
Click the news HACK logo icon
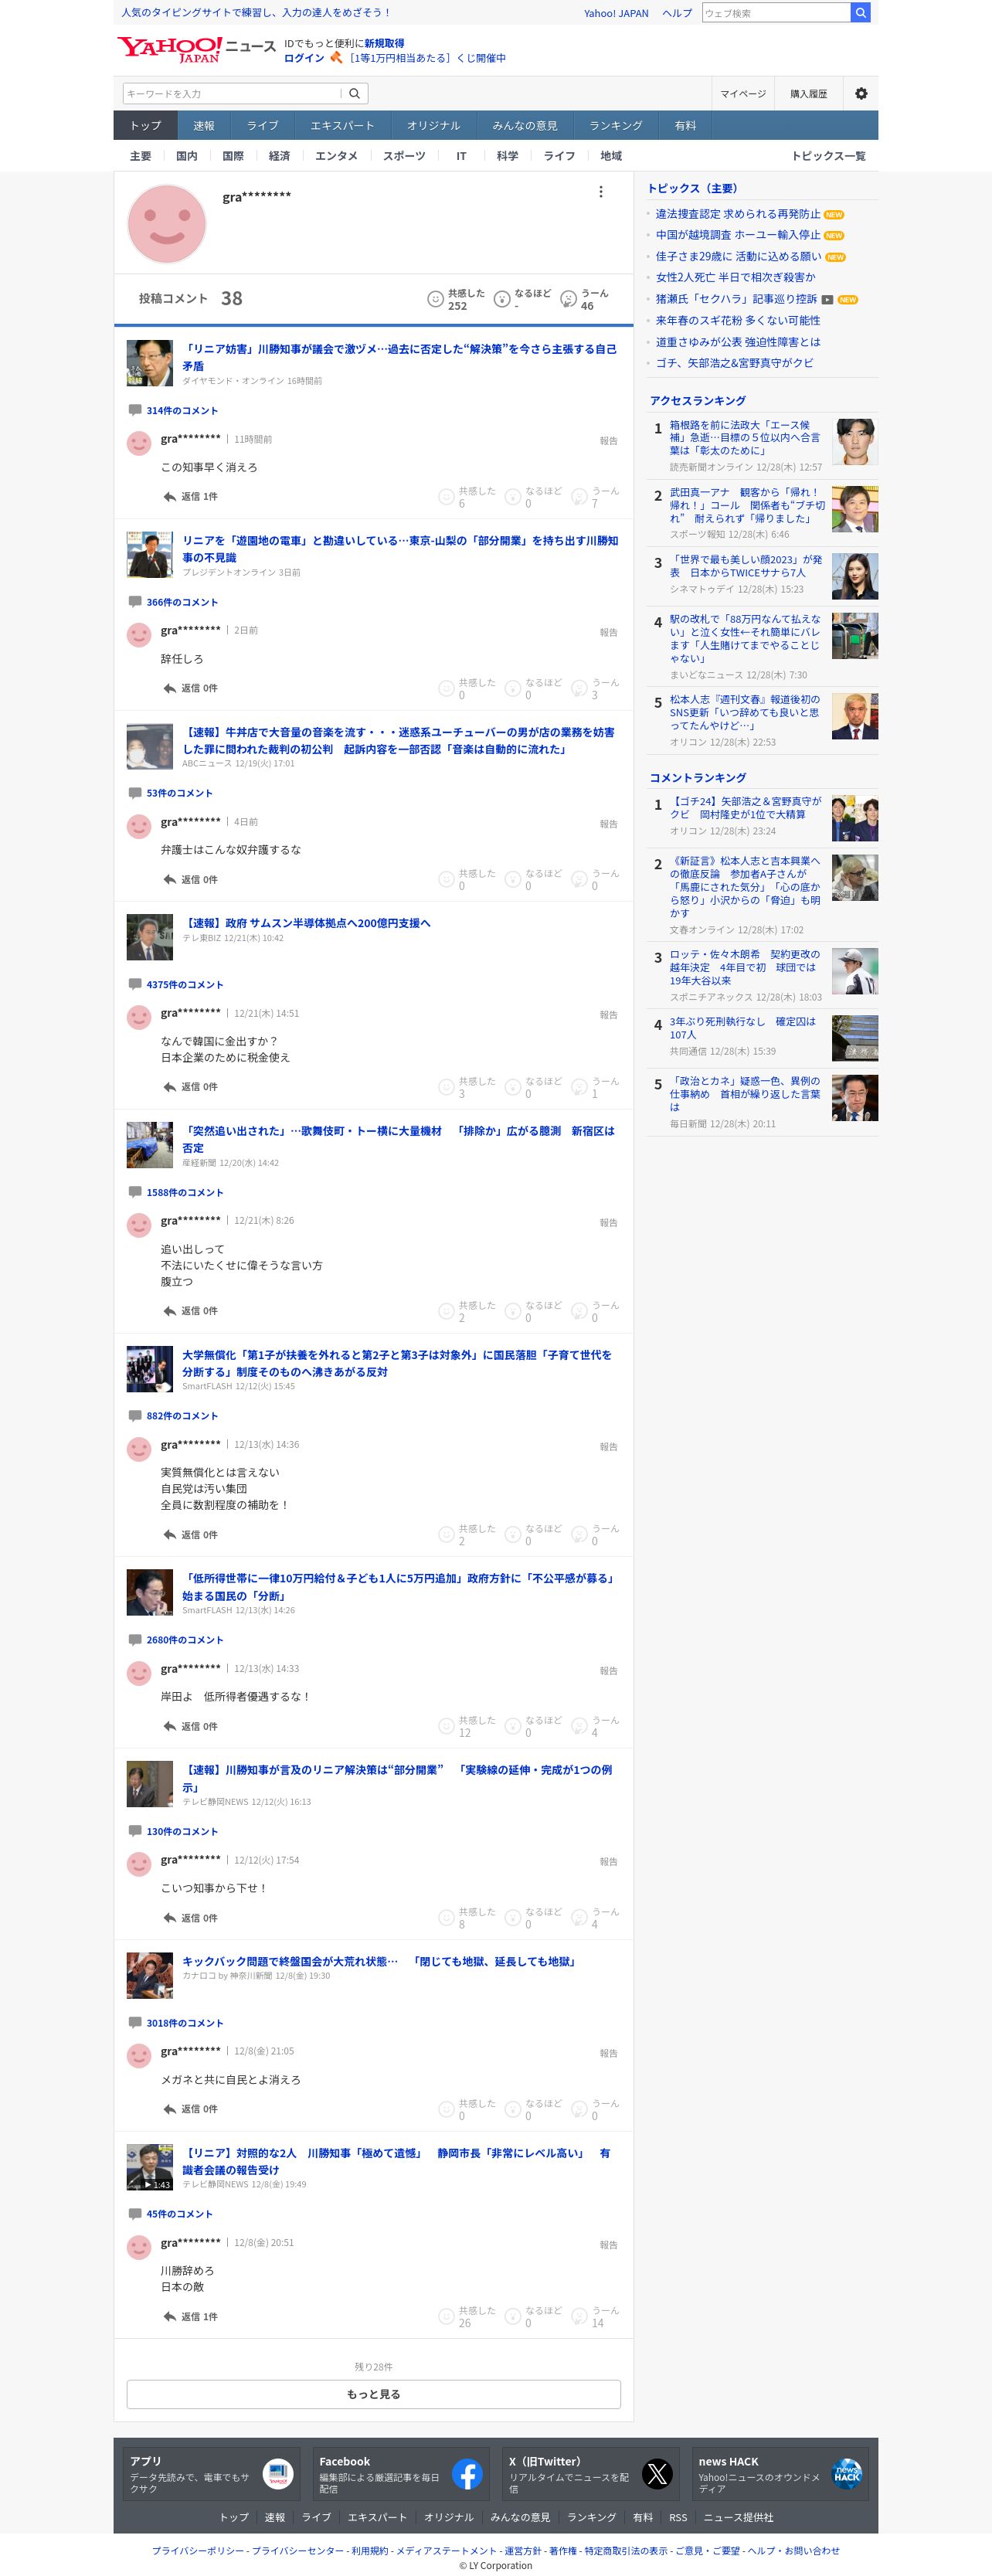click(x=847, y=2474)
